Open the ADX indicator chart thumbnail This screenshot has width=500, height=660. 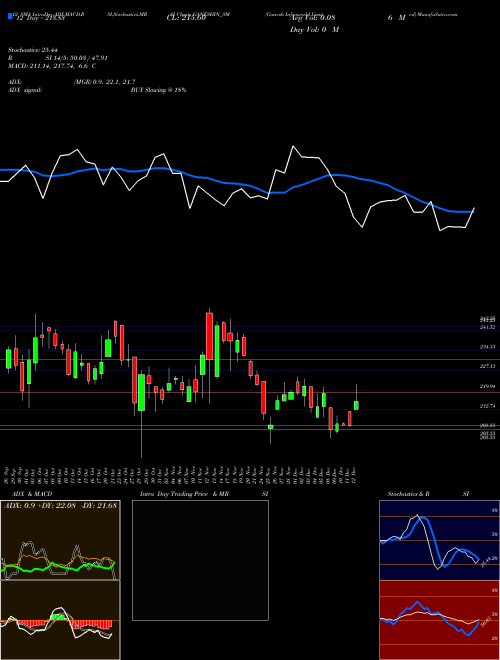point(60,540)
